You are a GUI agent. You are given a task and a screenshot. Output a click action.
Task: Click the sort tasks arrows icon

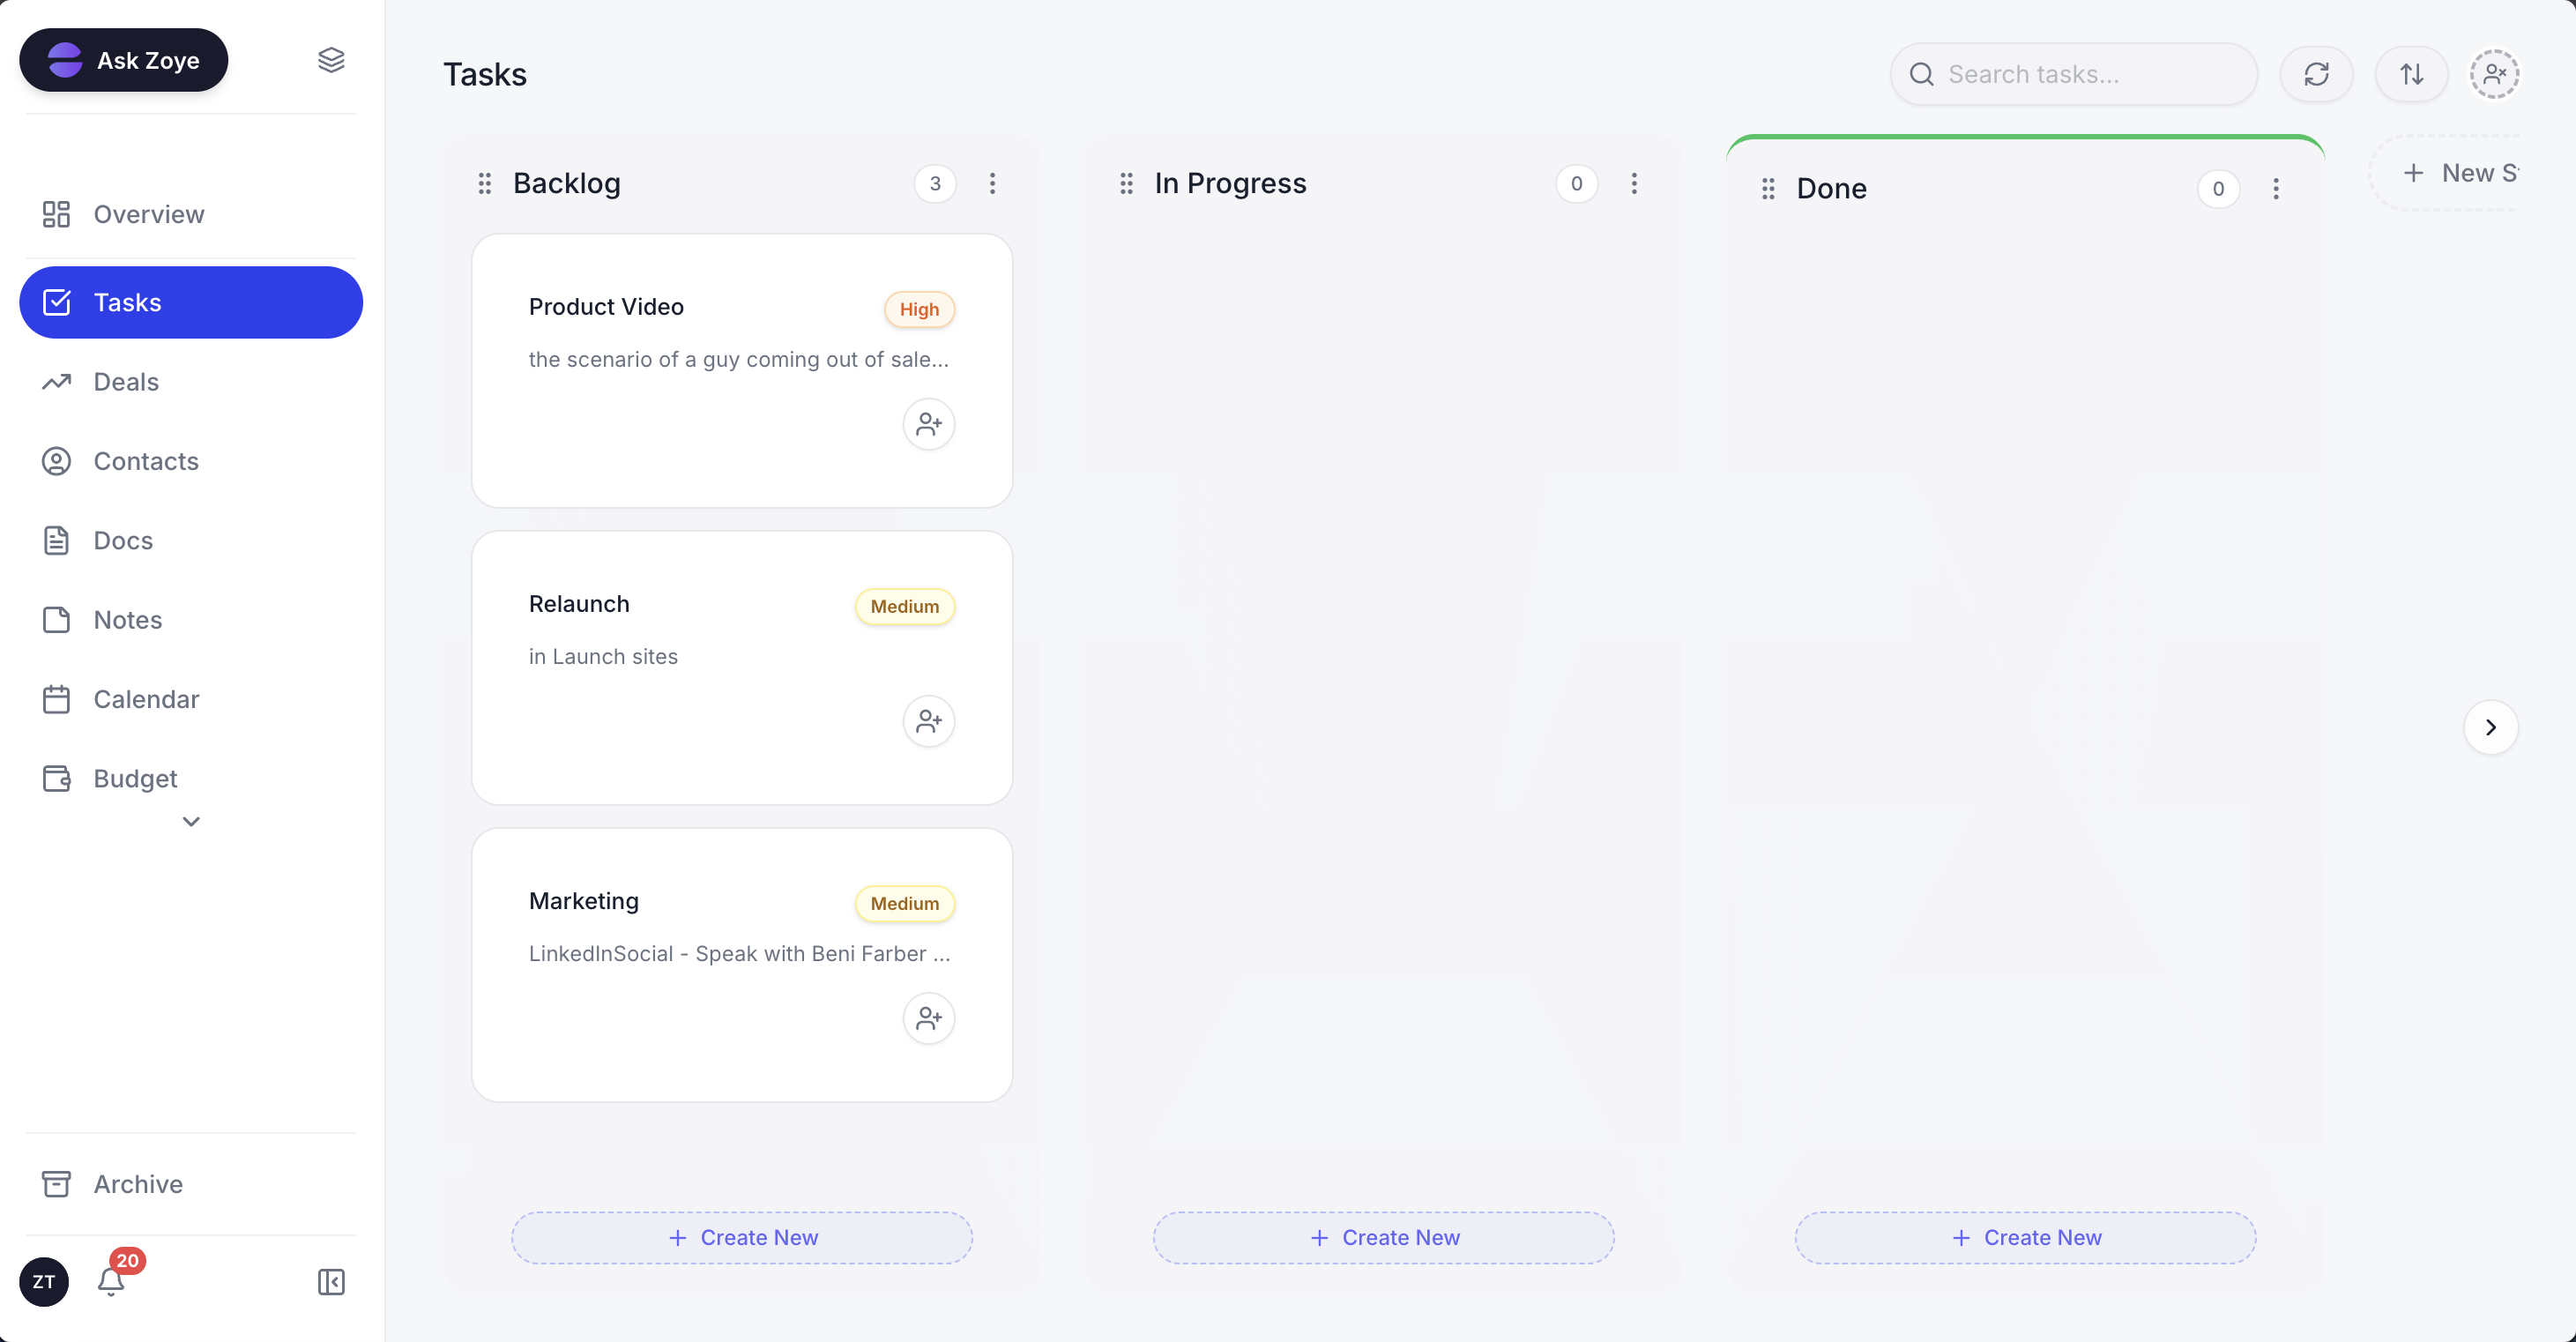coord(2411,74)
